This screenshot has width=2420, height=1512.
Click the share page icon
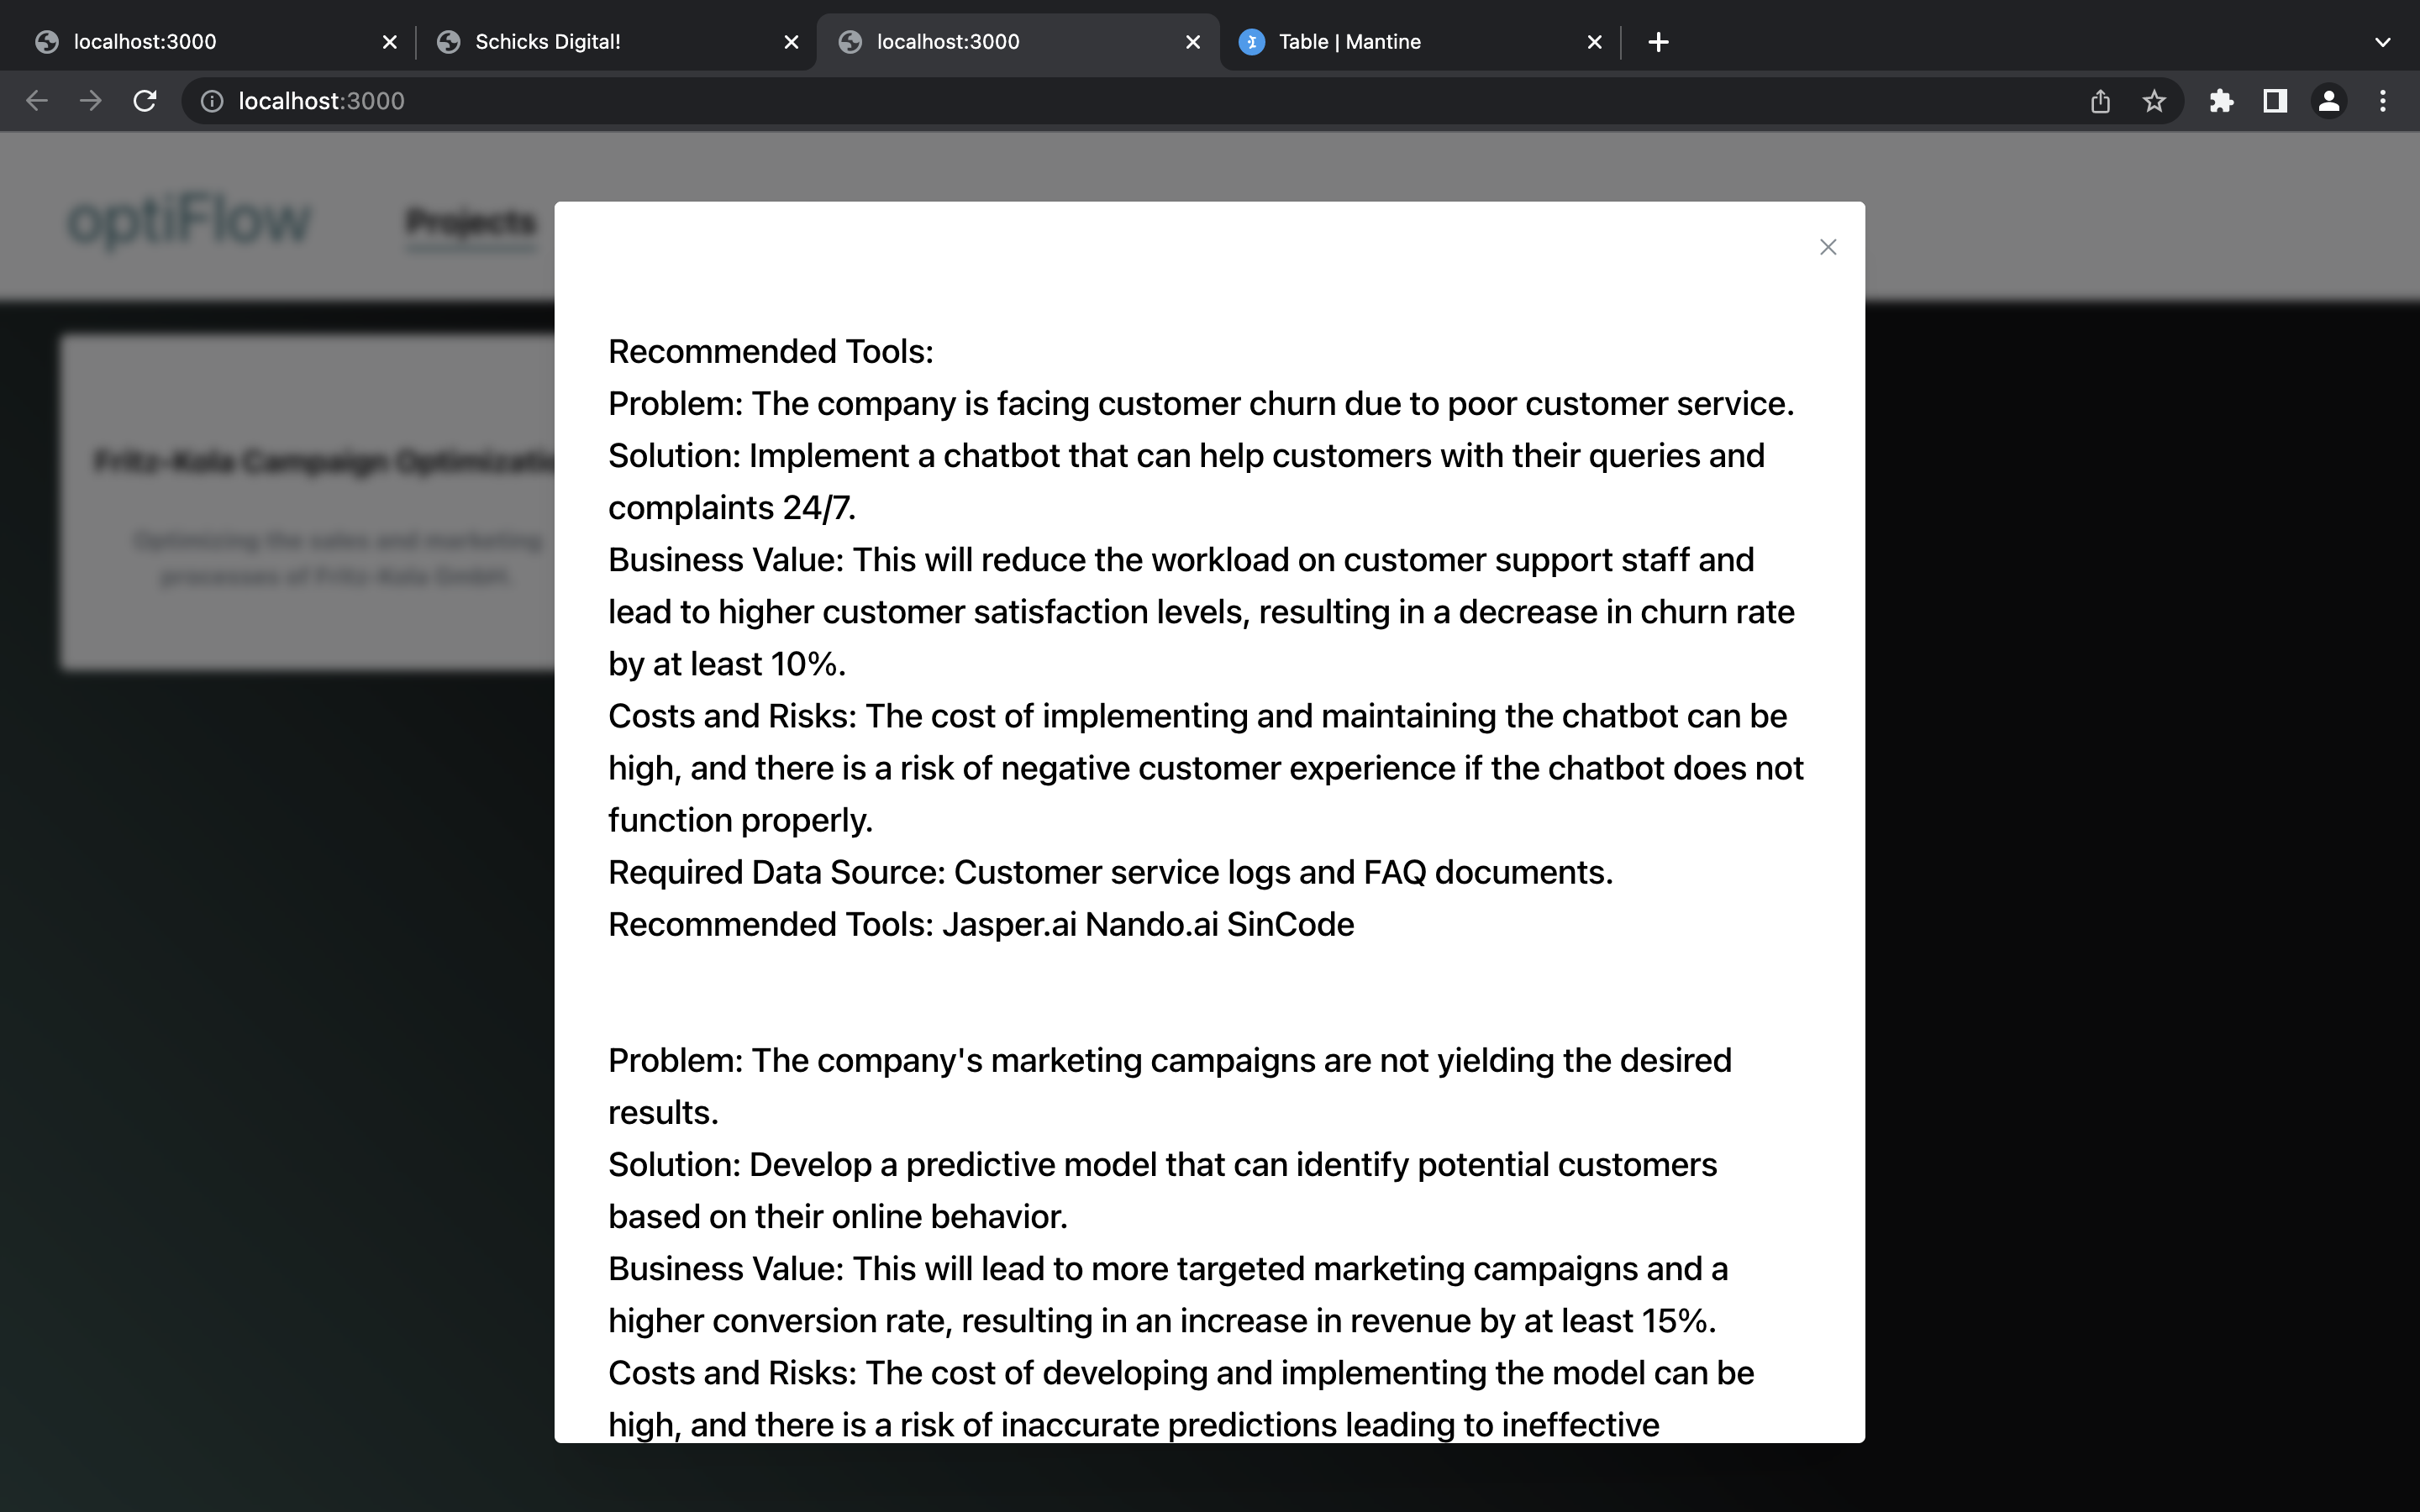coord(2100,101)
